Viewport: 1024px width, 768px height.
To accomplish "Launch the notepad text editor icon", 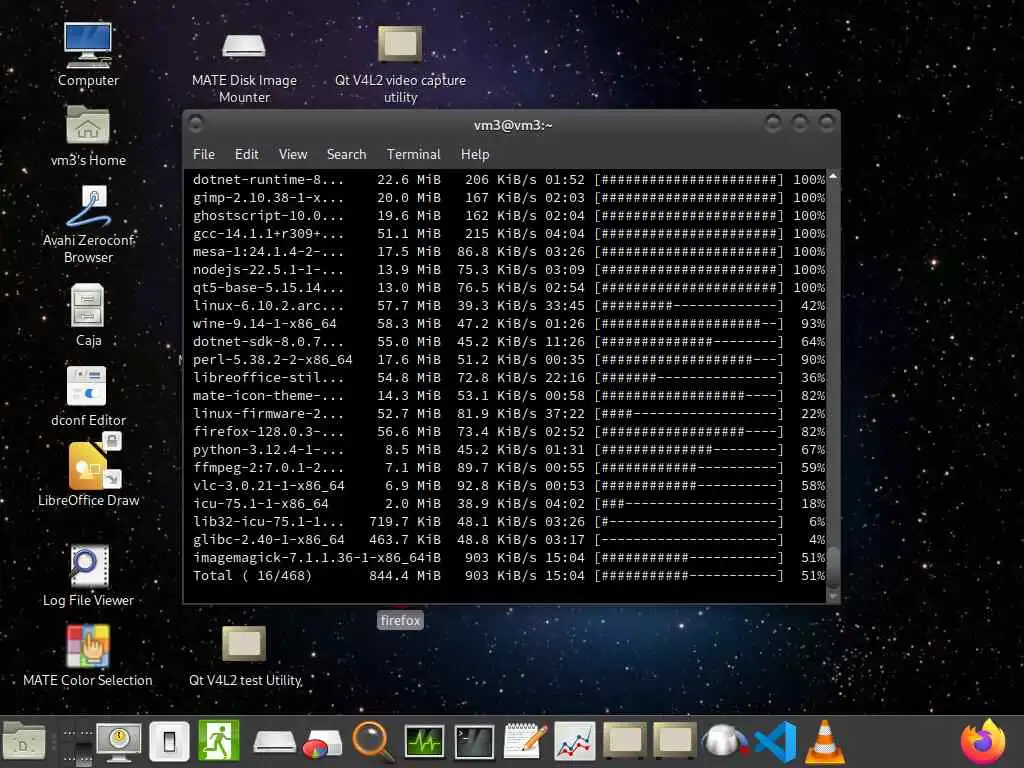I will [x=525, y=741].
